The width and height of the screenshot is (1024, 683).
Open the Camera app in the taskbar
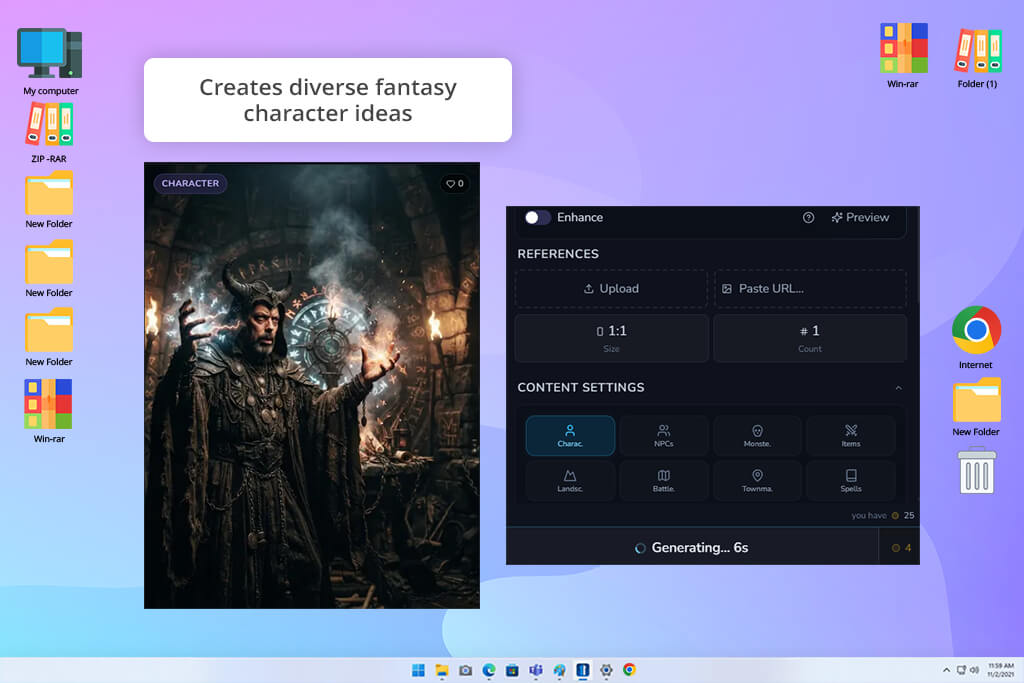point(466,670)
